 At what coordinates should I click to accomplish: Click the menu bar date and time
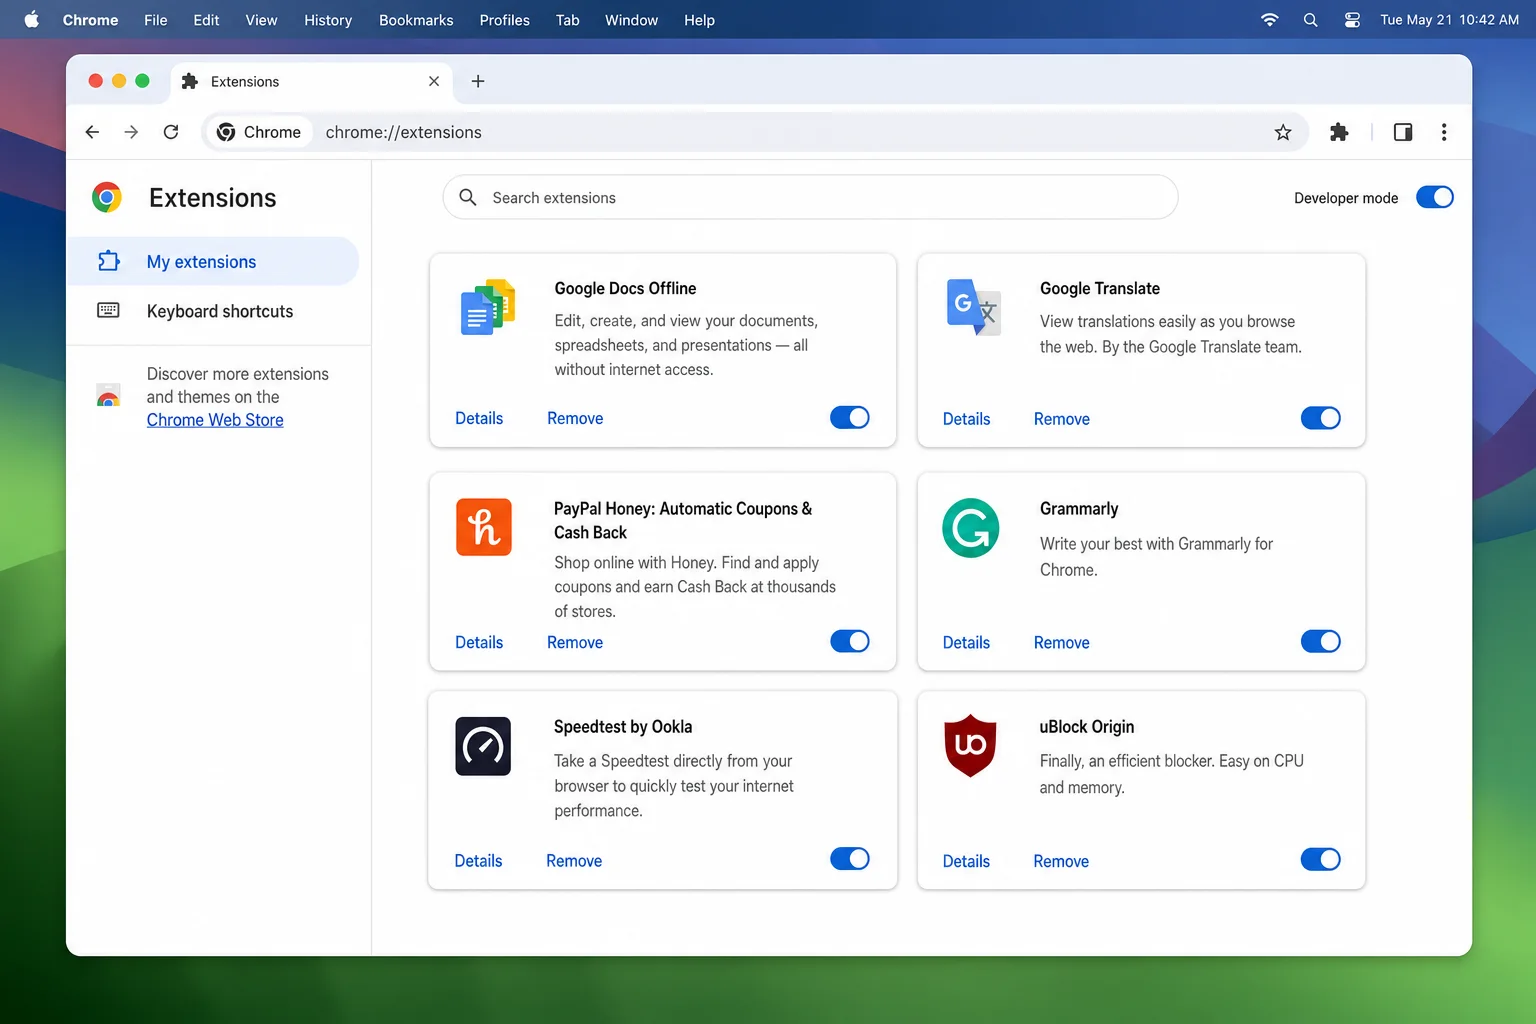1449,20
